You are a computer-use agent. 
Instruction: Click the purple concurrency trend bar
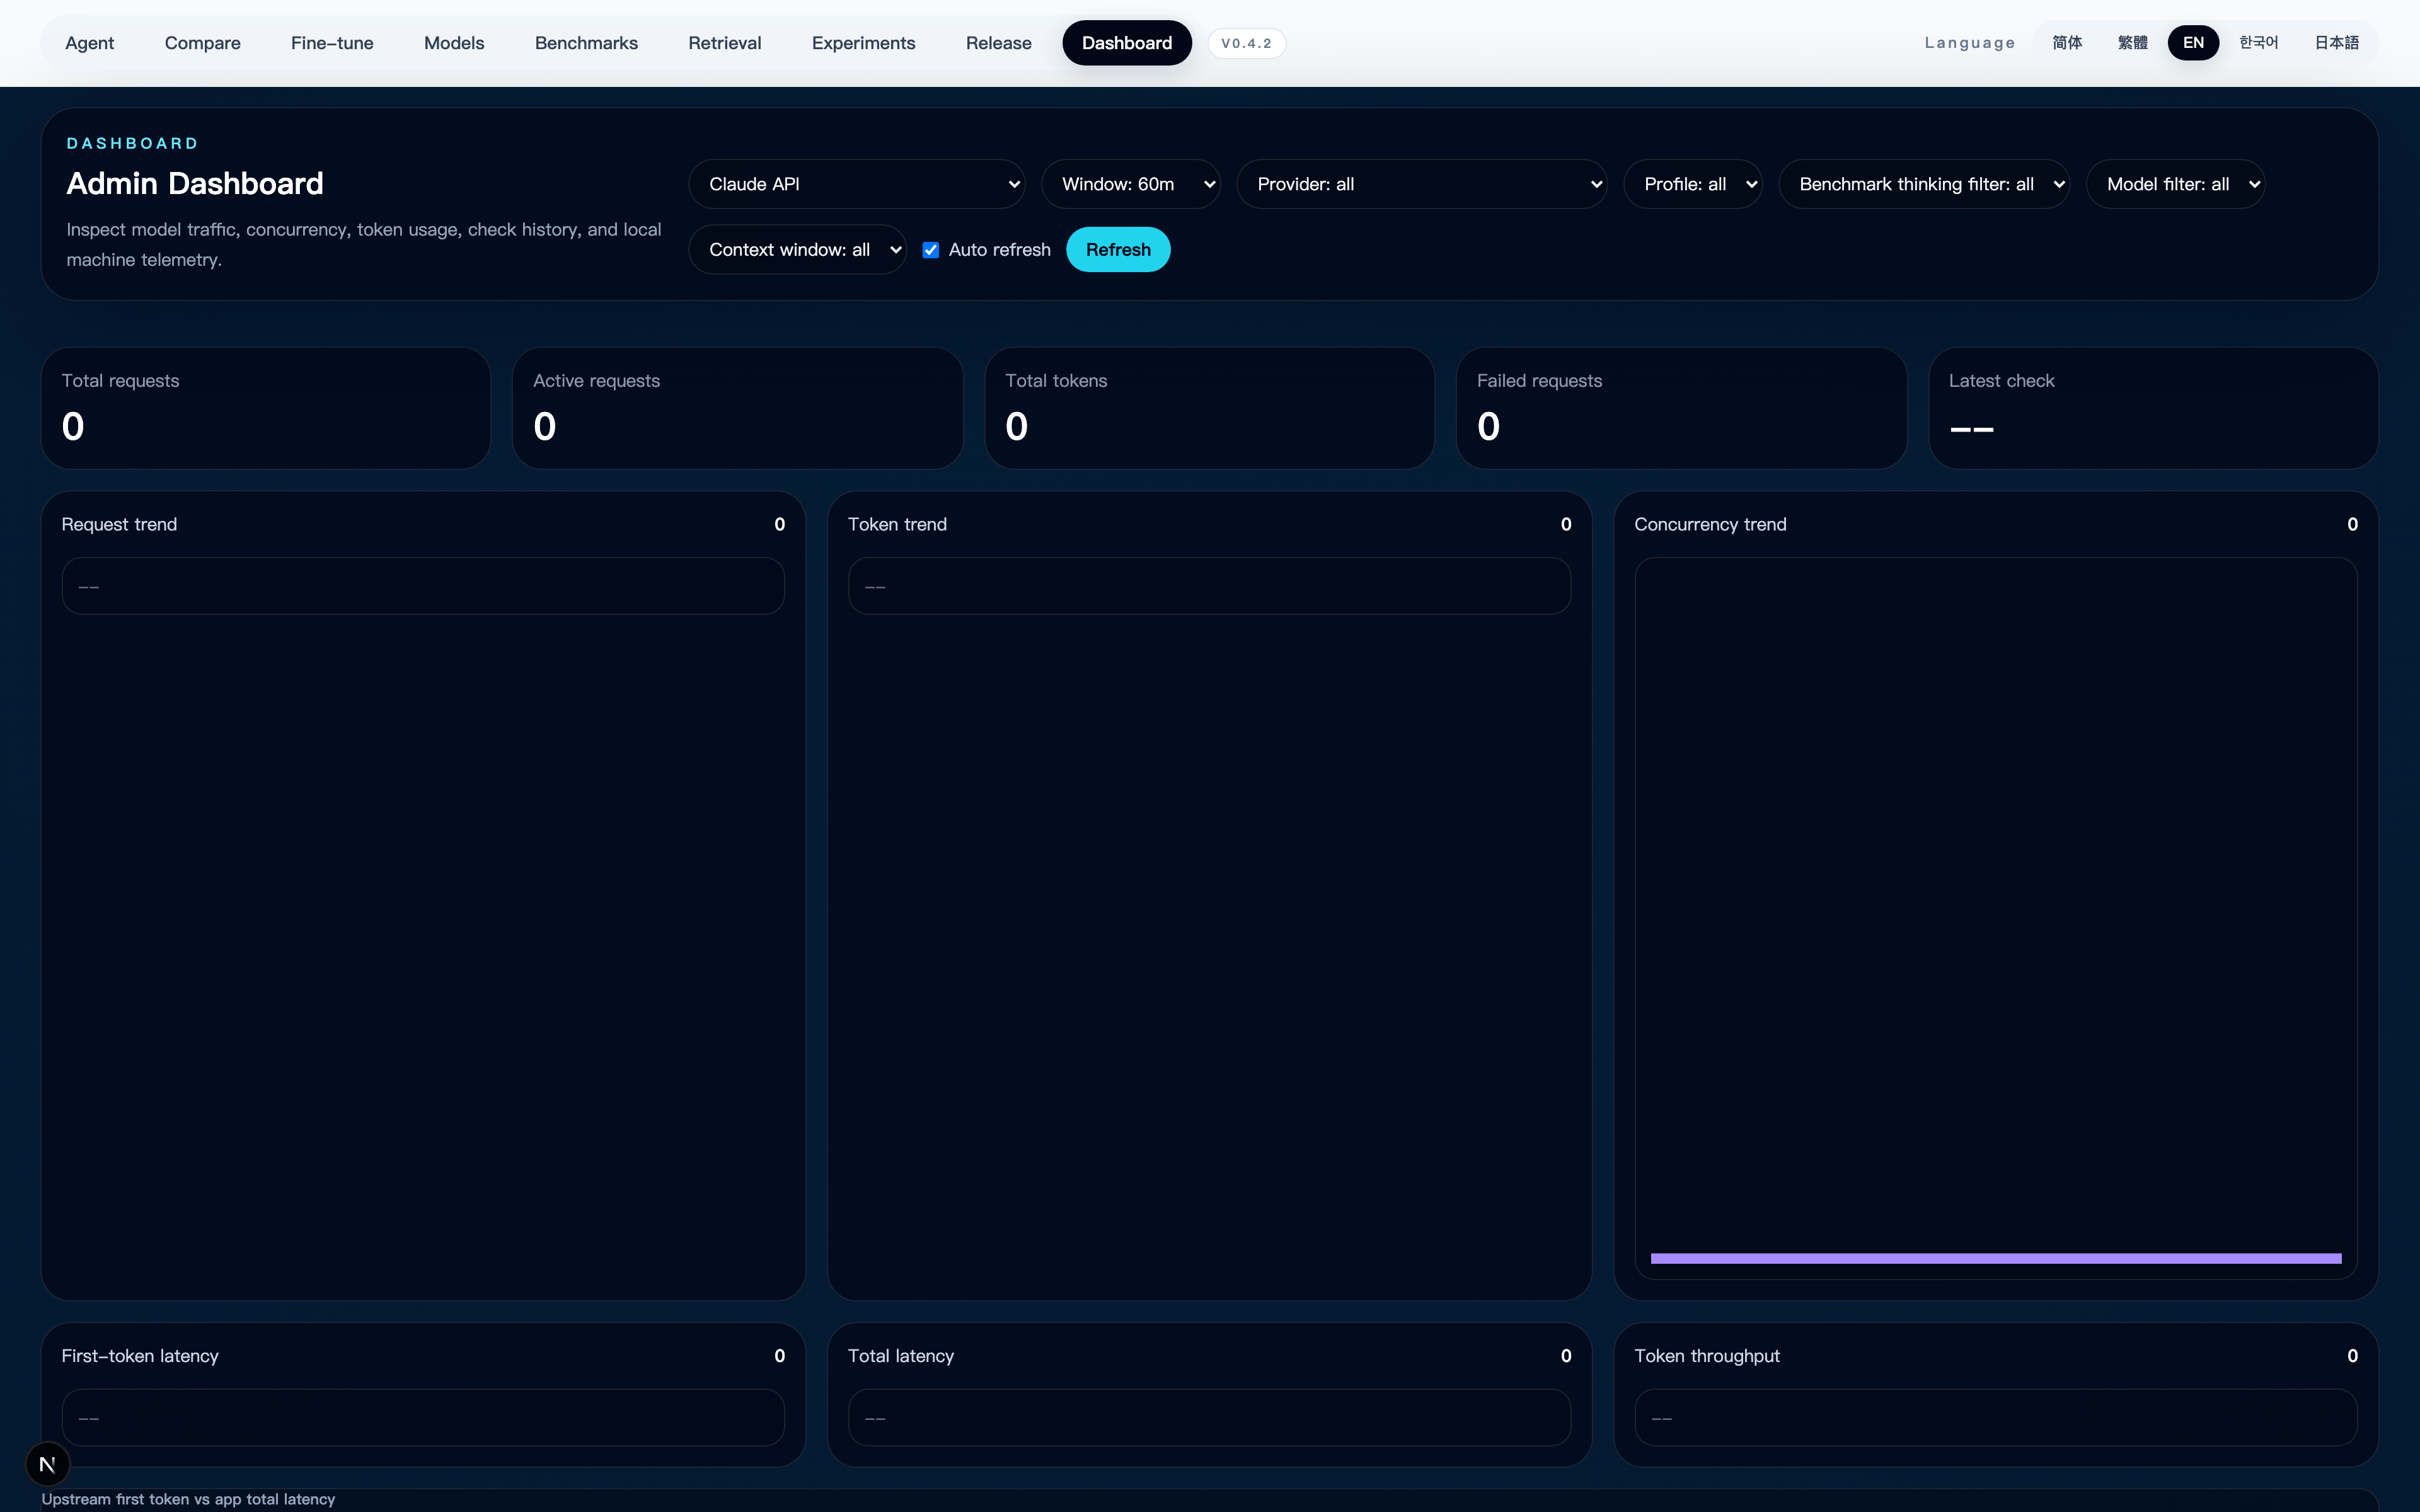[1996, 1258]
